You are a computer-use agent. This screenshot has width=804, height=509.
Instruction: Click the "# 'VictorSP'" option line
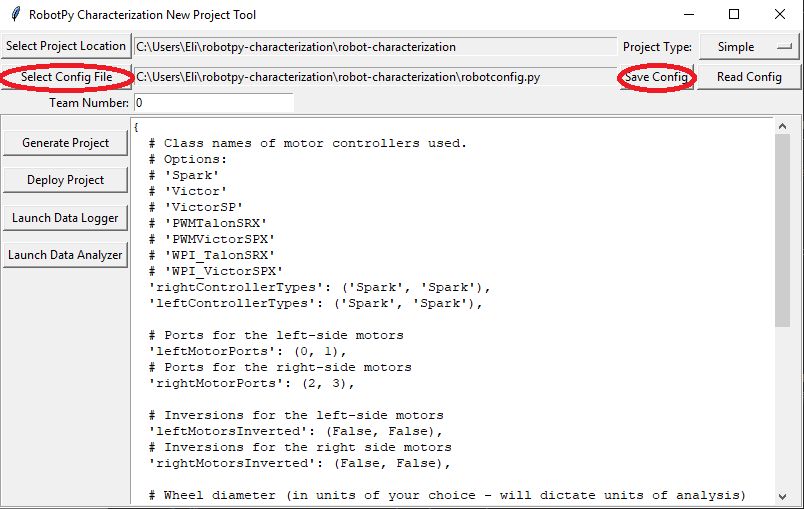click(195, 207)
